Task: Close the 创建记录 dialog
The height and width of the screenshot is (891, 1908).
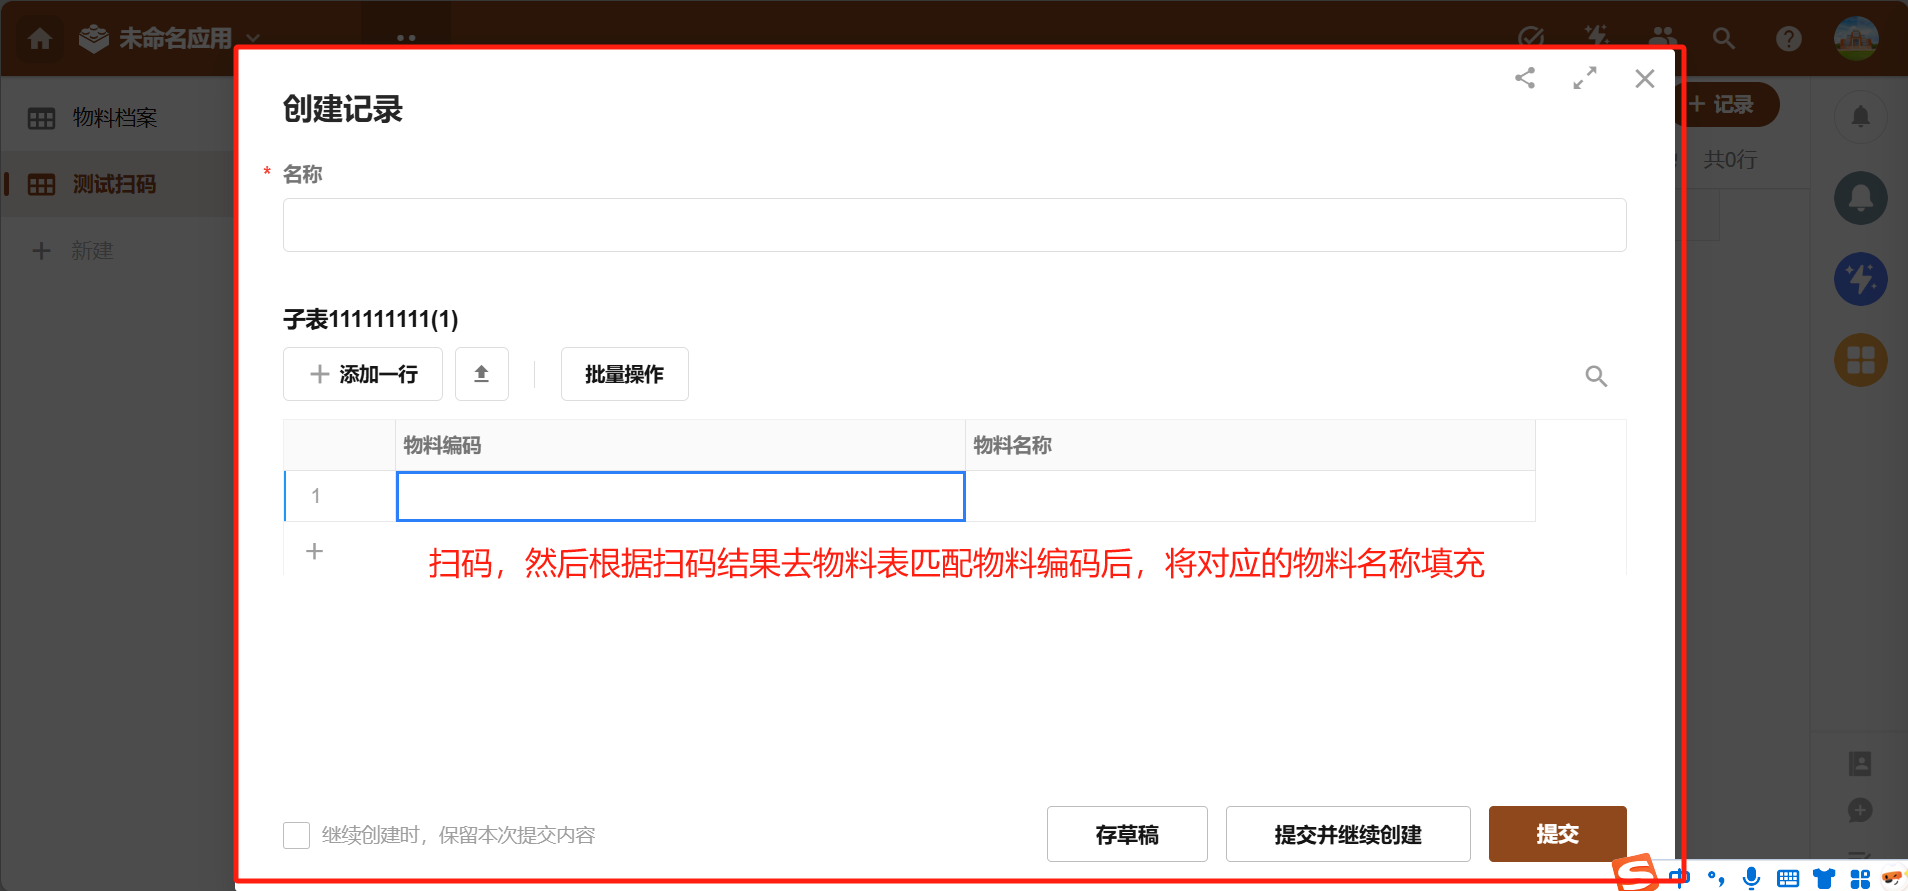Action: point(1645,78)
